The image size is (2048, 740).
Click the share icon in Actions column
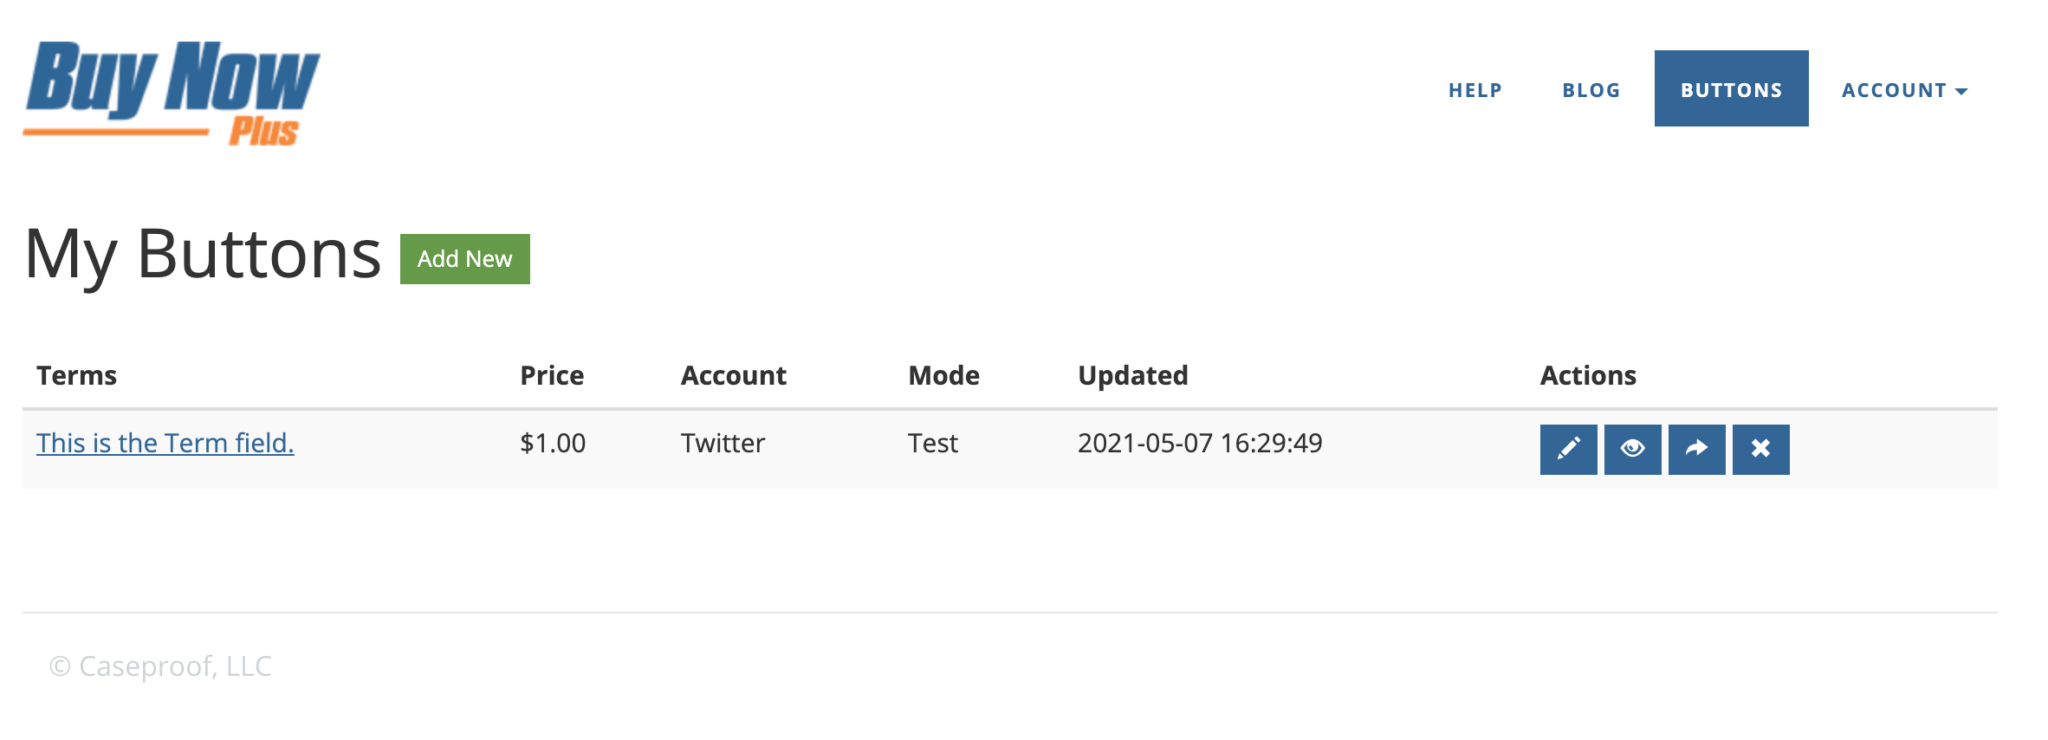click(x=1696, y=449)
